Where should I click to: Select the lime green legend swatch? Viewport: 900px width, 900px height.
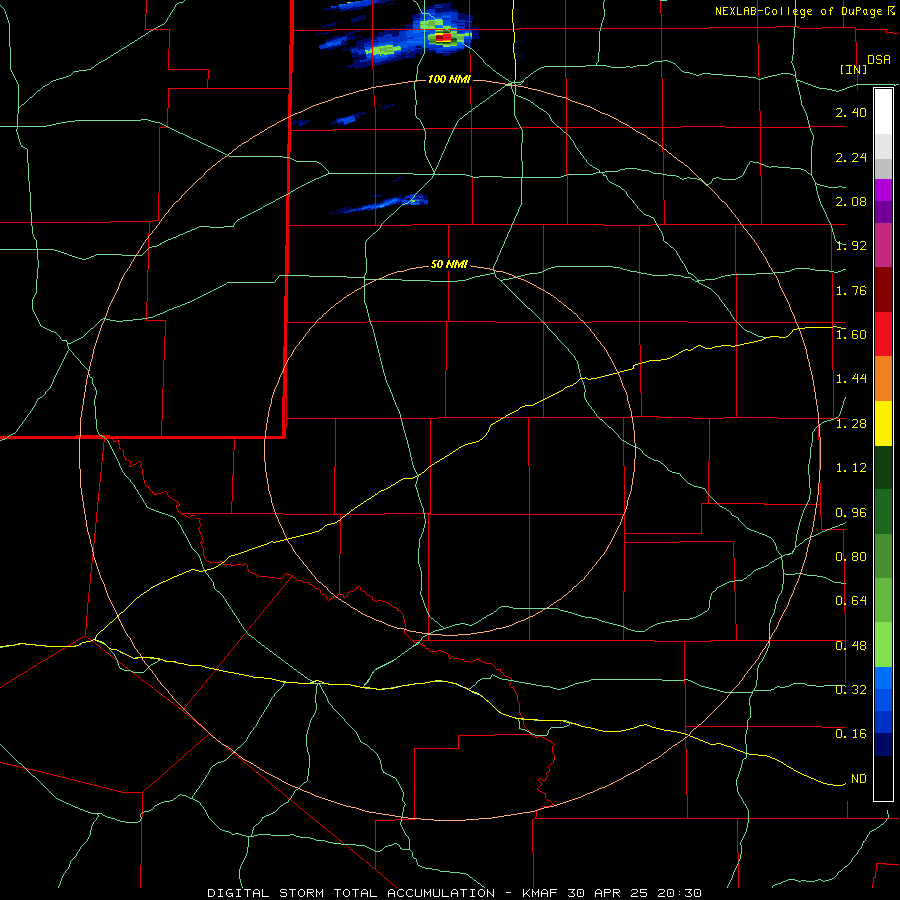(883, 645)
